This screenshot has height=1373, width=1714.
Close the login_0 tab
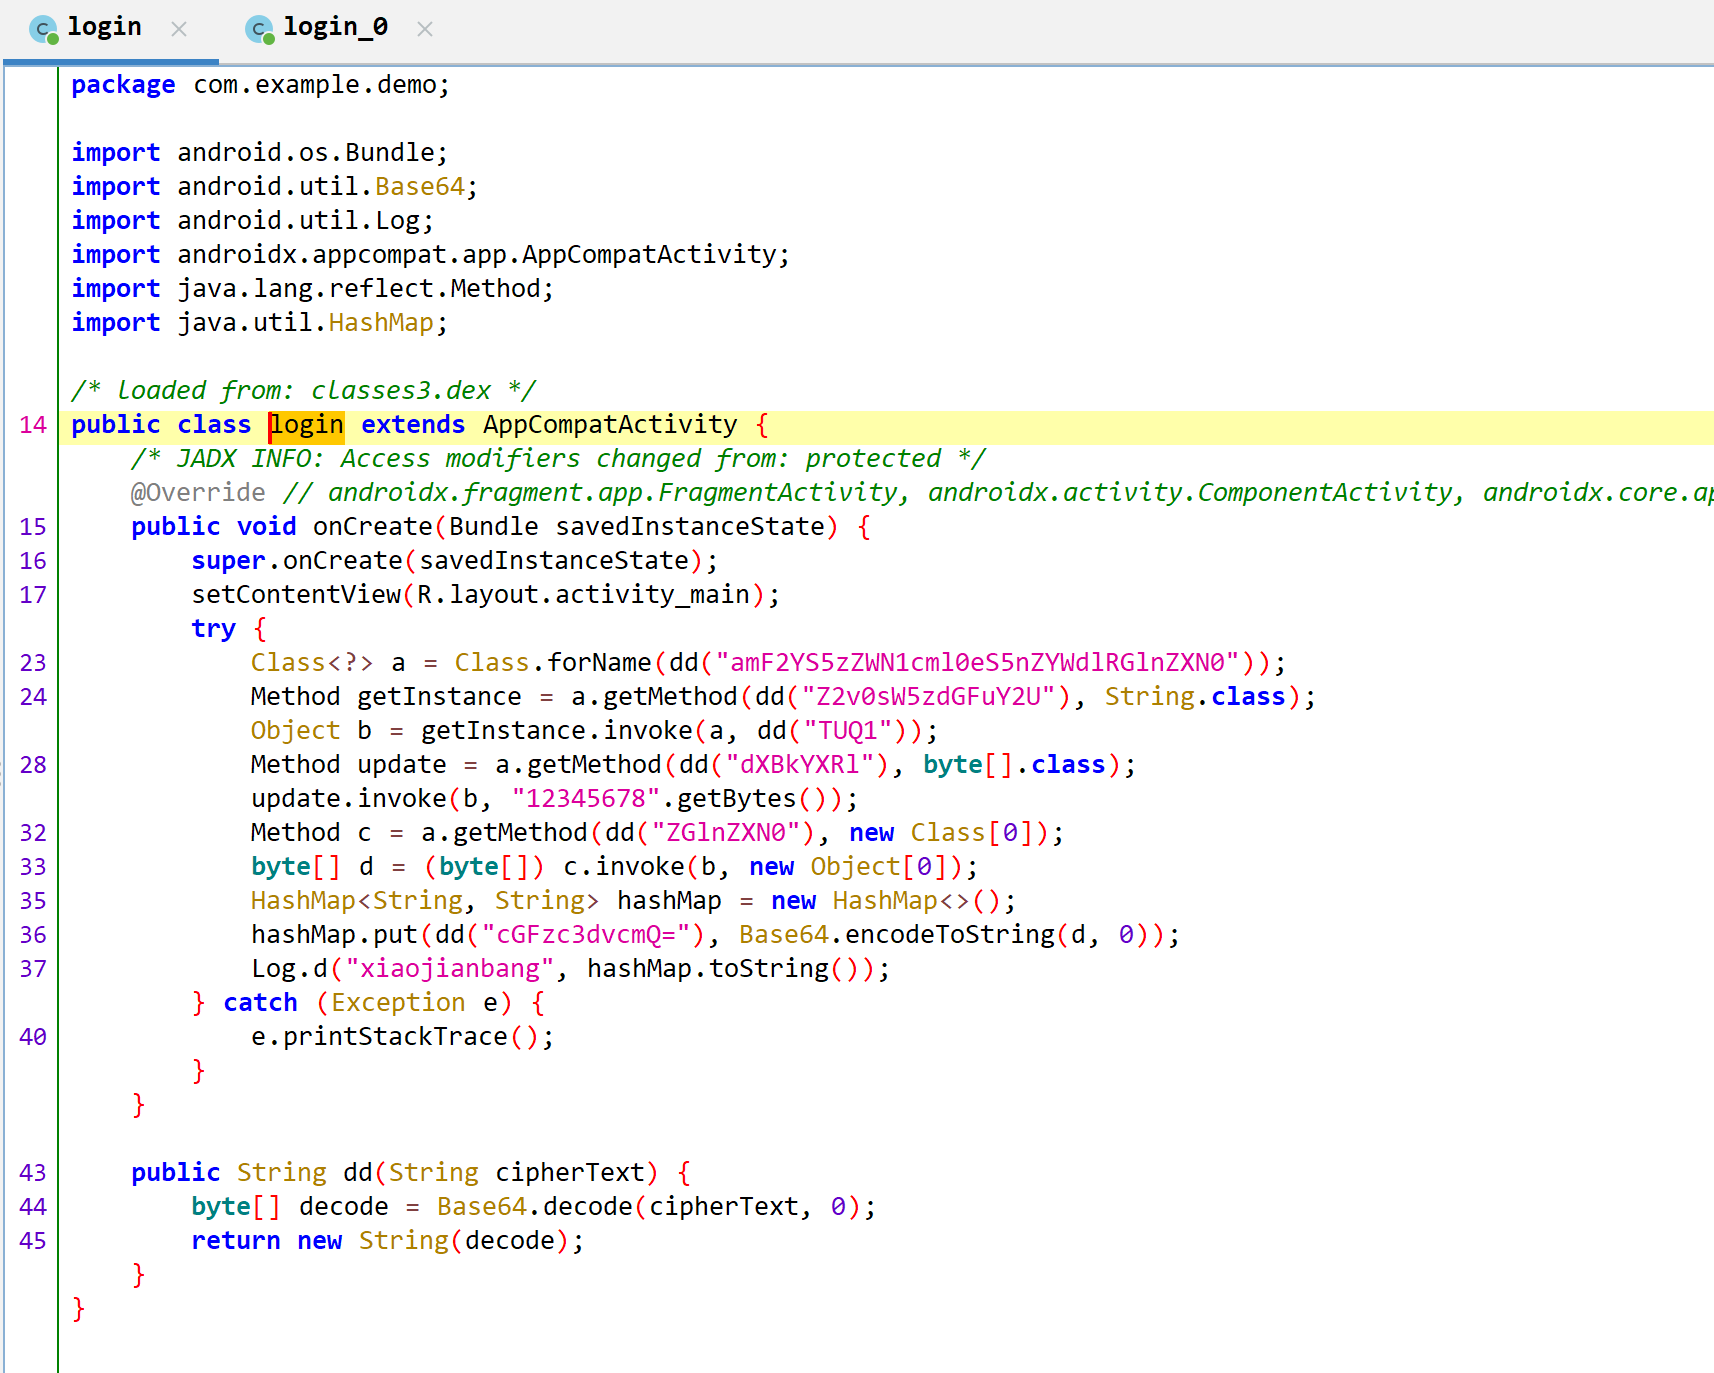425,29
